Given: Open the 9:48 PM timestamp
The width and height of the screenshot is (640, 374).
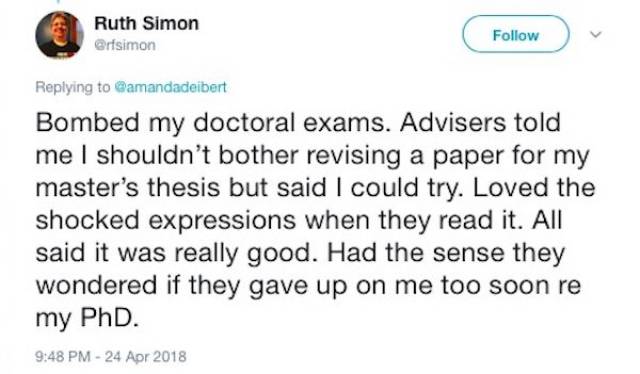Looking at the screenshot, I should tap(63, 356).
